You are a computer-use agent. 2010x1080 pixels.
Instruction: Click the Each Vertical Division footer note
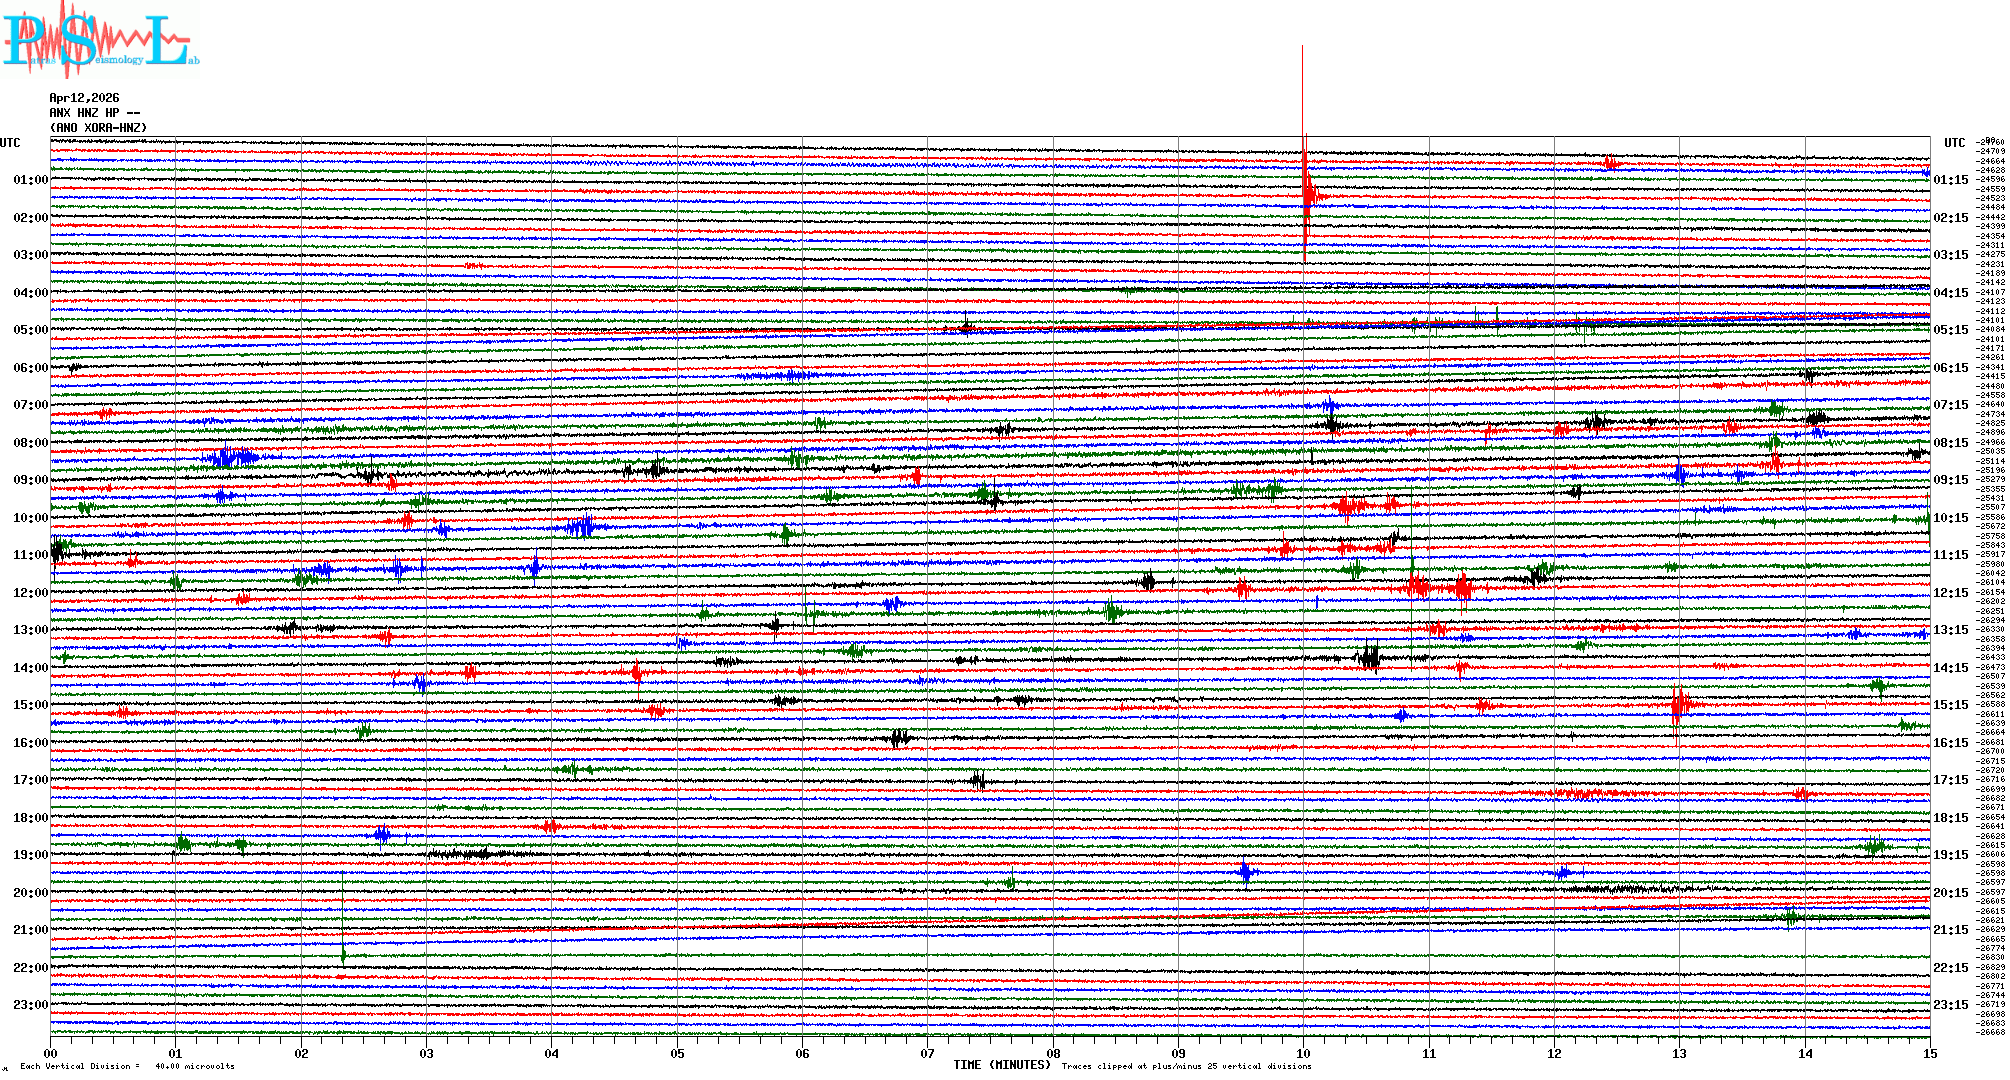pos(127,1066)
